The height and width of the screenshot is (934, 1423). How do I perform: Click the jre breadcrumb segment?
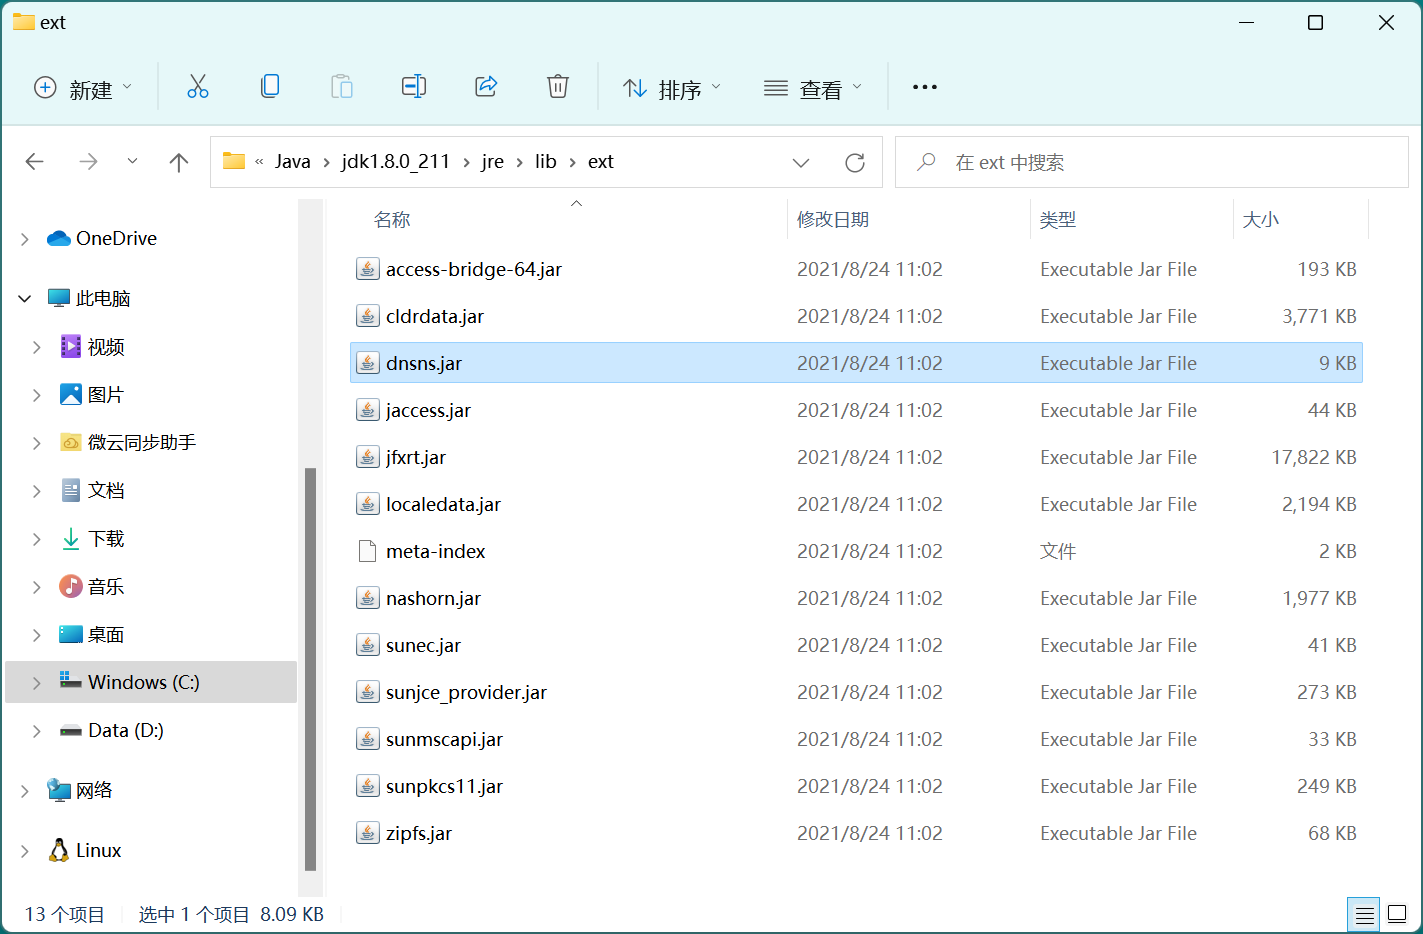[x=493, y=162]
